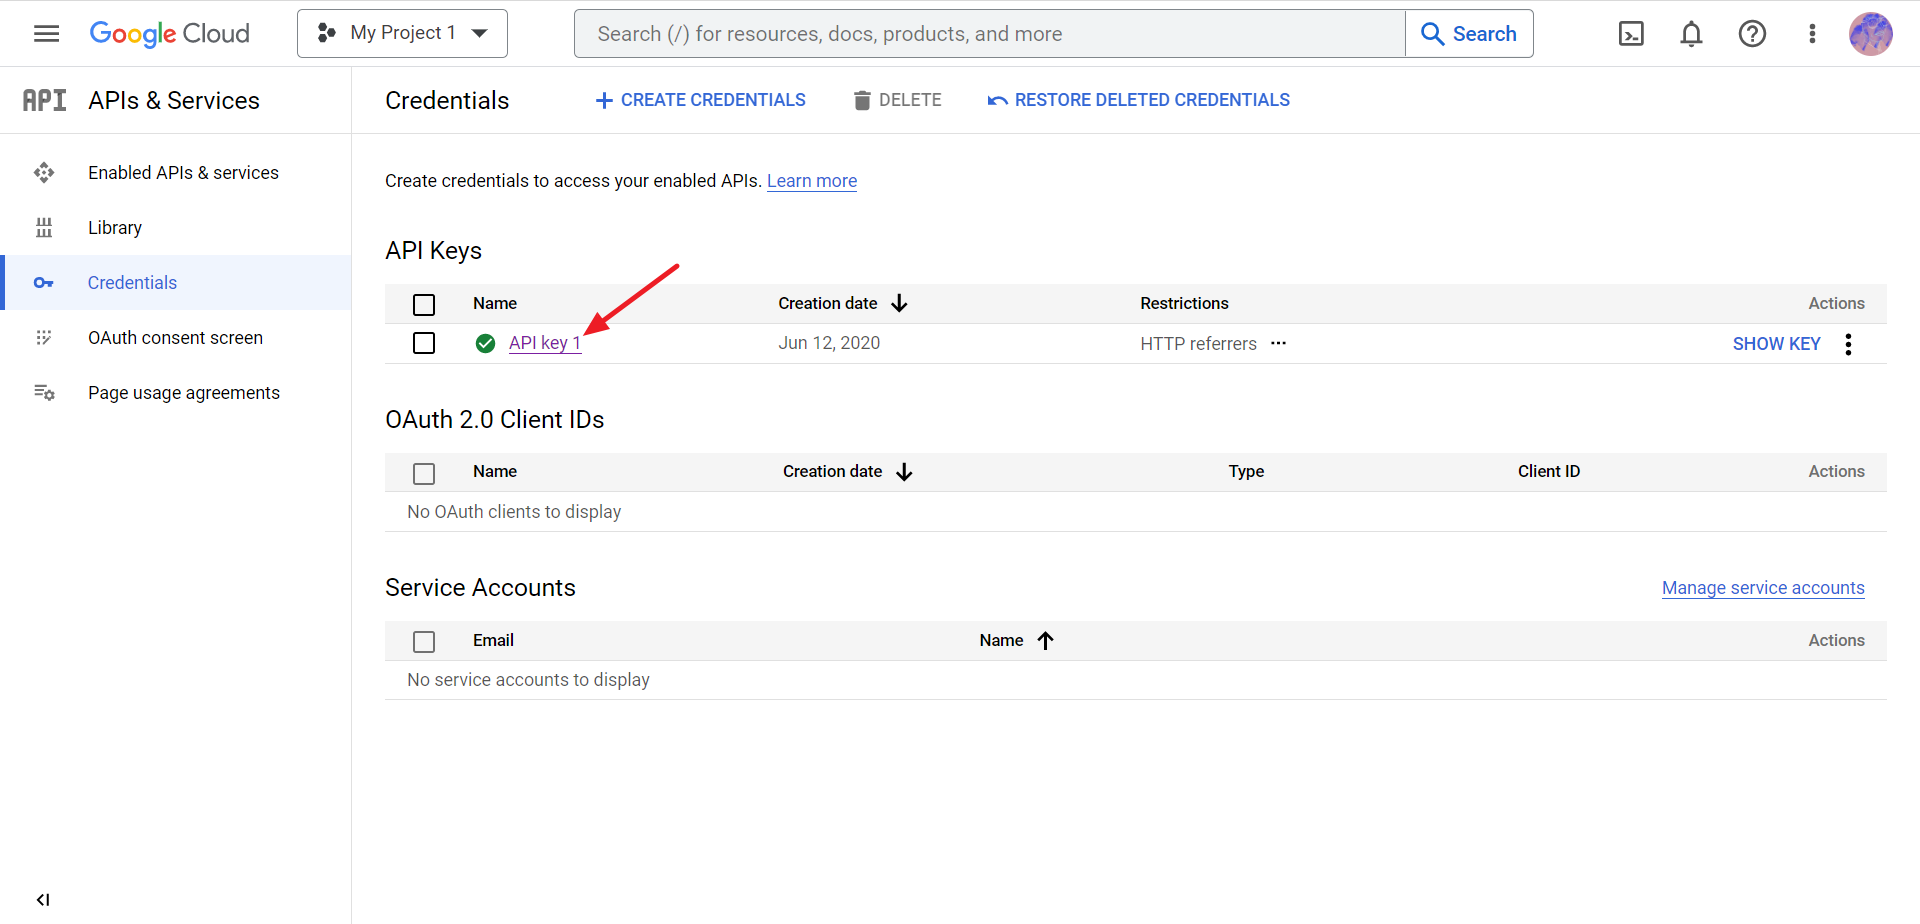This screenshot has width=1920, height=924.
Task: Sort service accounts by Name arrow
Action: (x=1045, y=640)
